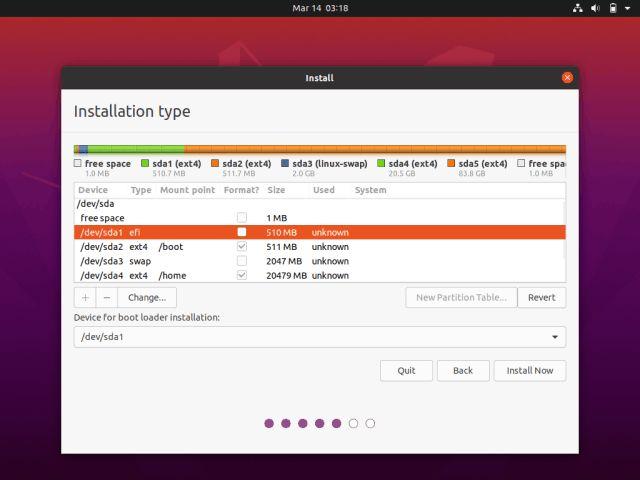
Task: Click the 20479 MB size cell
Action: [x=286, y=276]
